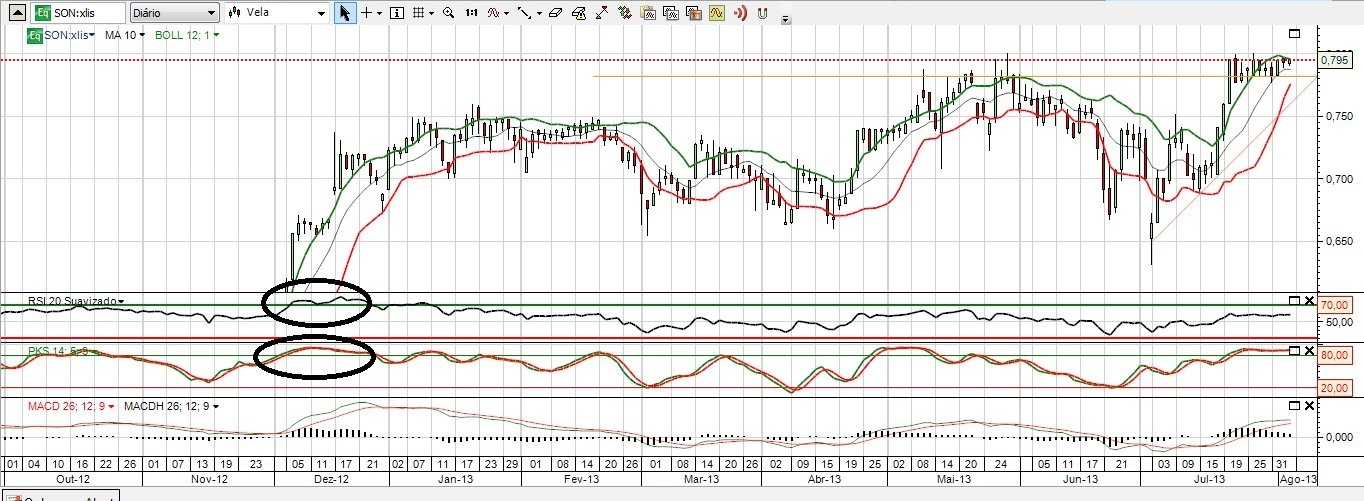Screen dimensions: 1364x501
Task: Click the add indicator wave icon
Action: tap(494, 13)
